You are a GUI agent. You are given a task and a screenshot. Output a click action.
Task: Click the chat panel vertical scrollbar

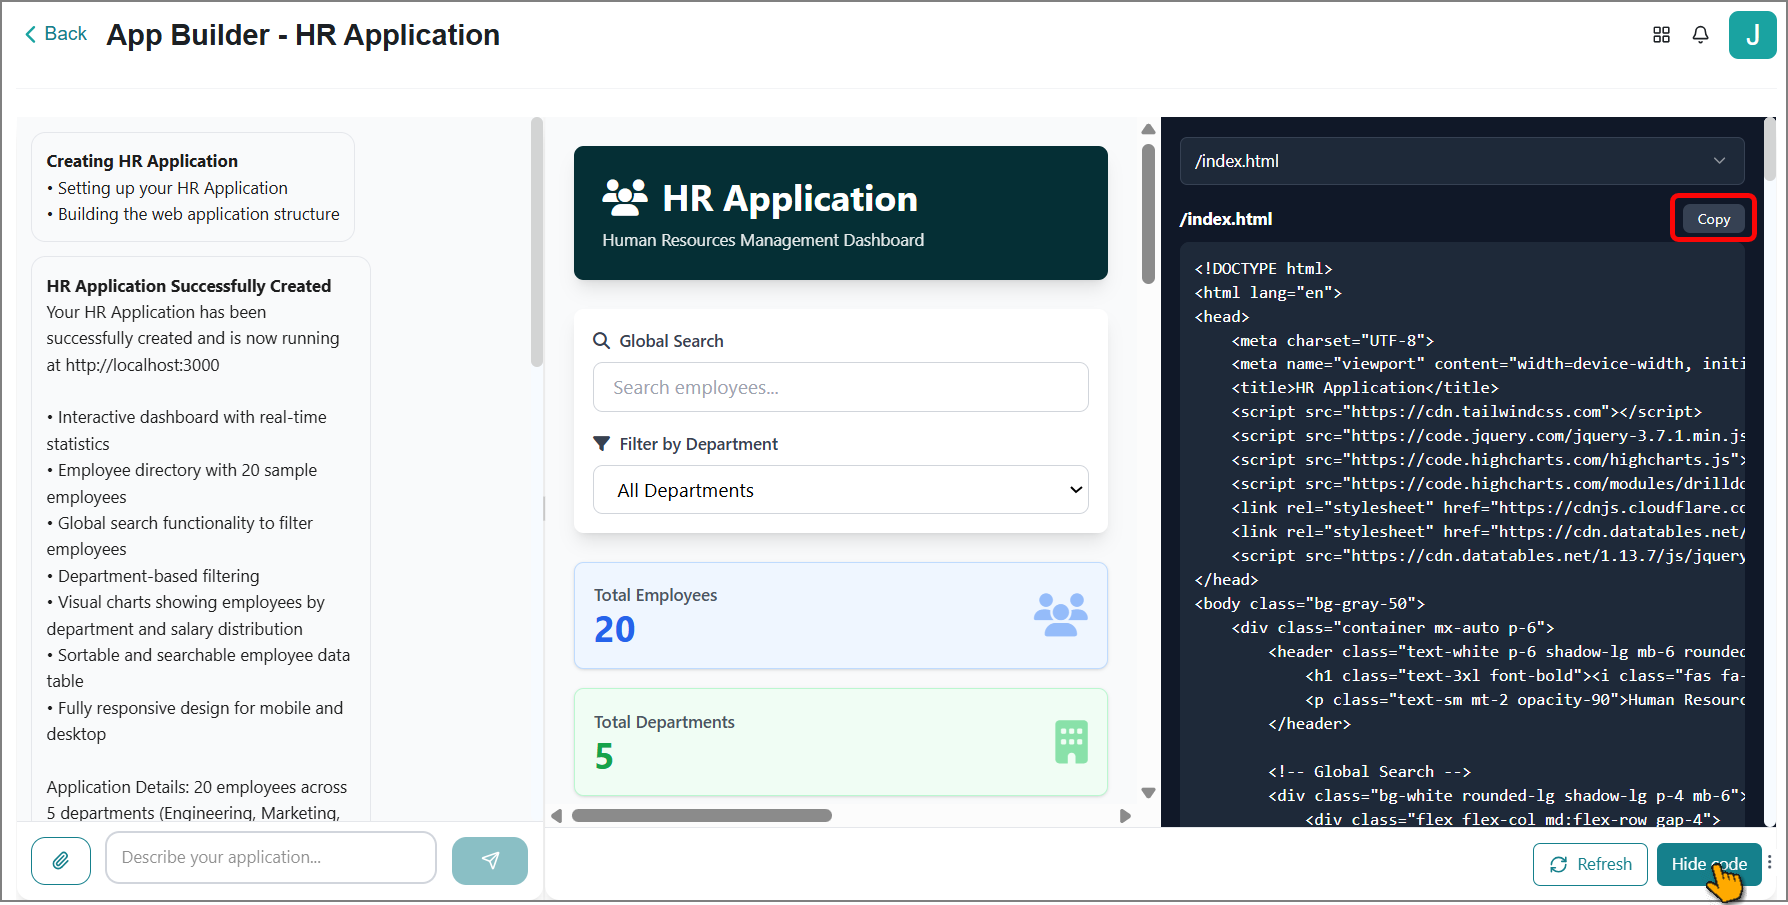pos(536,243)
